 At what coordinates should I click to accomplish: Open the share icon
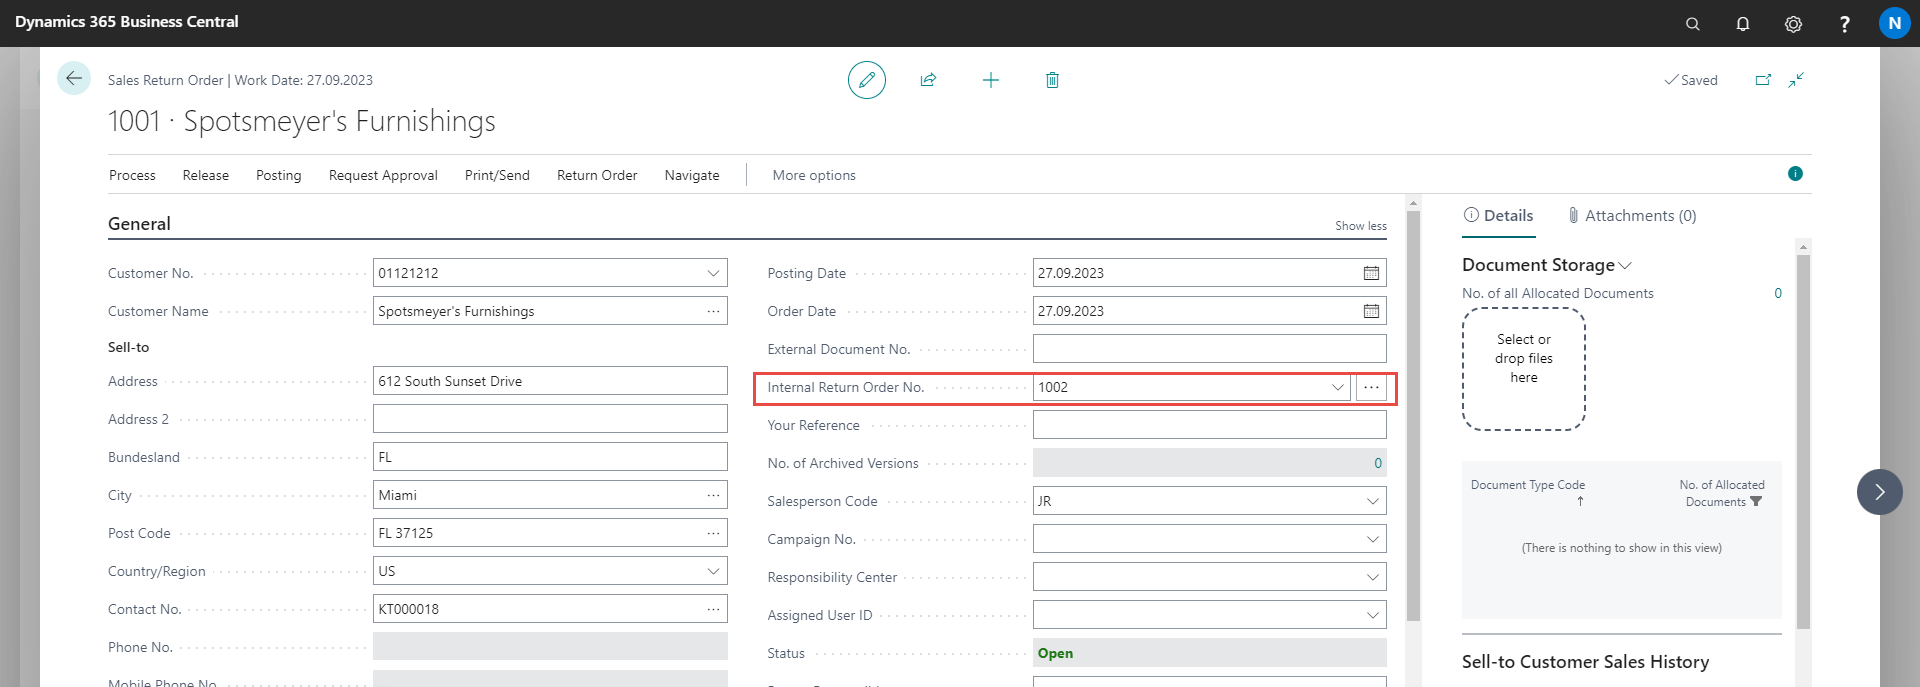pos(928,80)
